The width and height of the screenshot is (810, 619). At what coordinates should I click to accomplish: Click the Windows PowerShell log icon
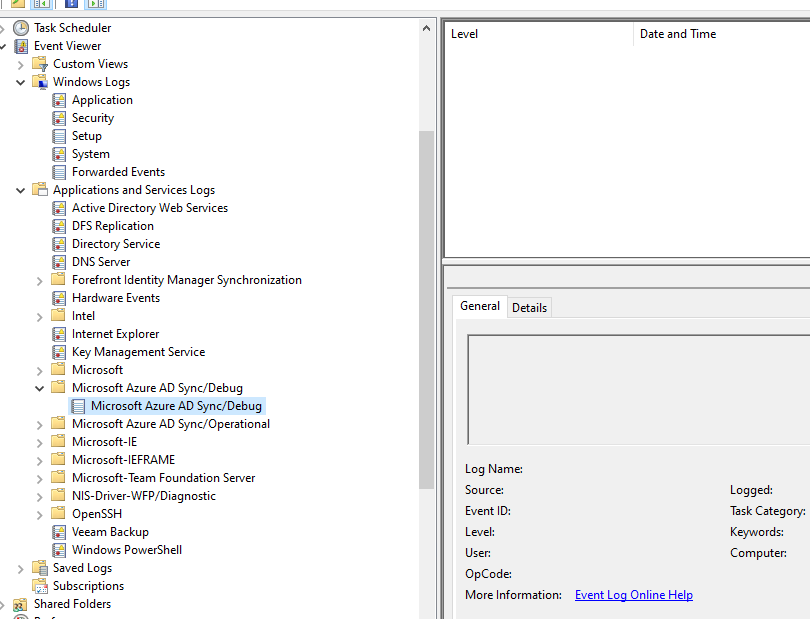[x=59, y=550]
